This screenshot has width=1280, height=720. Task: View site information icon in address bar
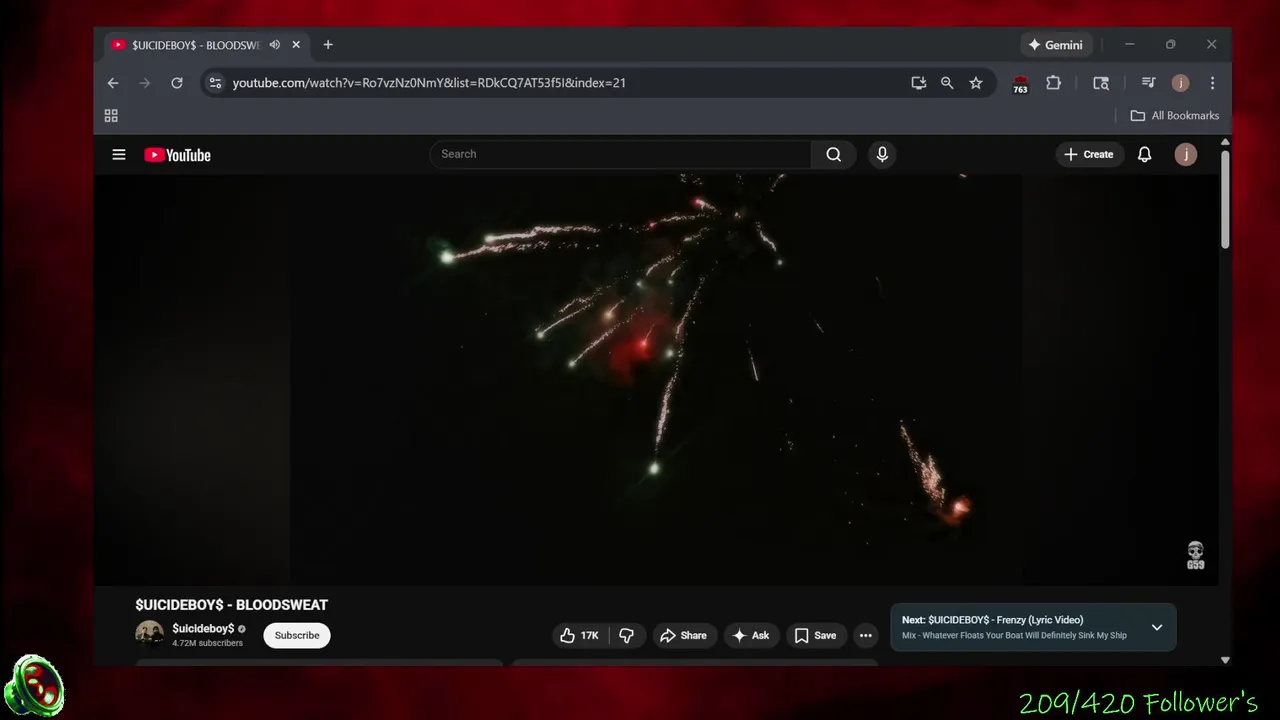[x=215, y=83]
